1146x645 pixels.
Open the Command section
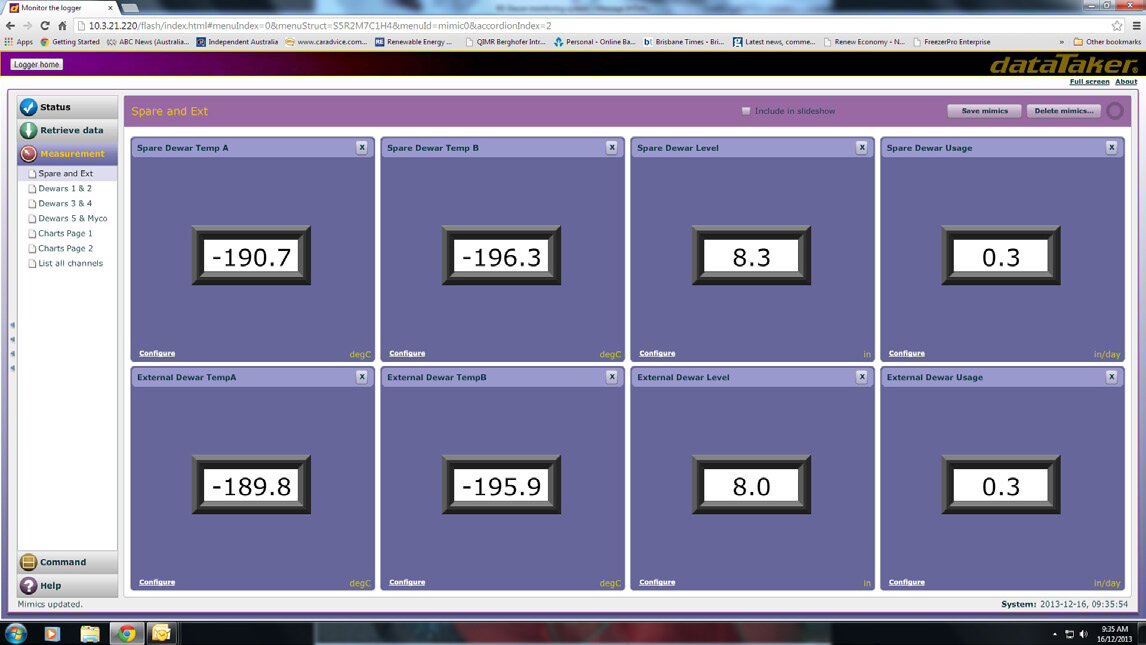67,562
